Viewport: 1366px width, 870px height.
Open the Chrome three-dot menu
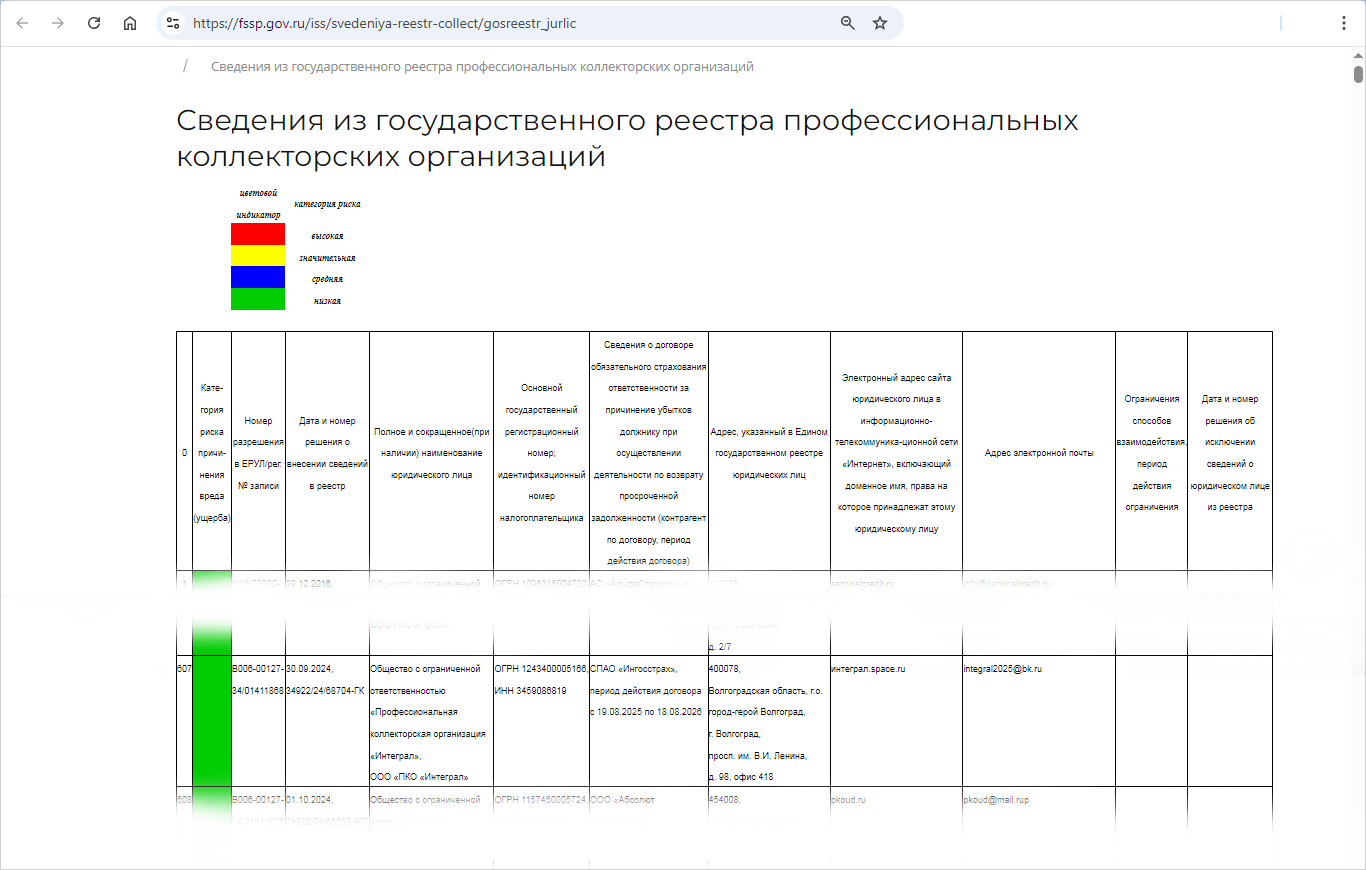(1344, 23)
